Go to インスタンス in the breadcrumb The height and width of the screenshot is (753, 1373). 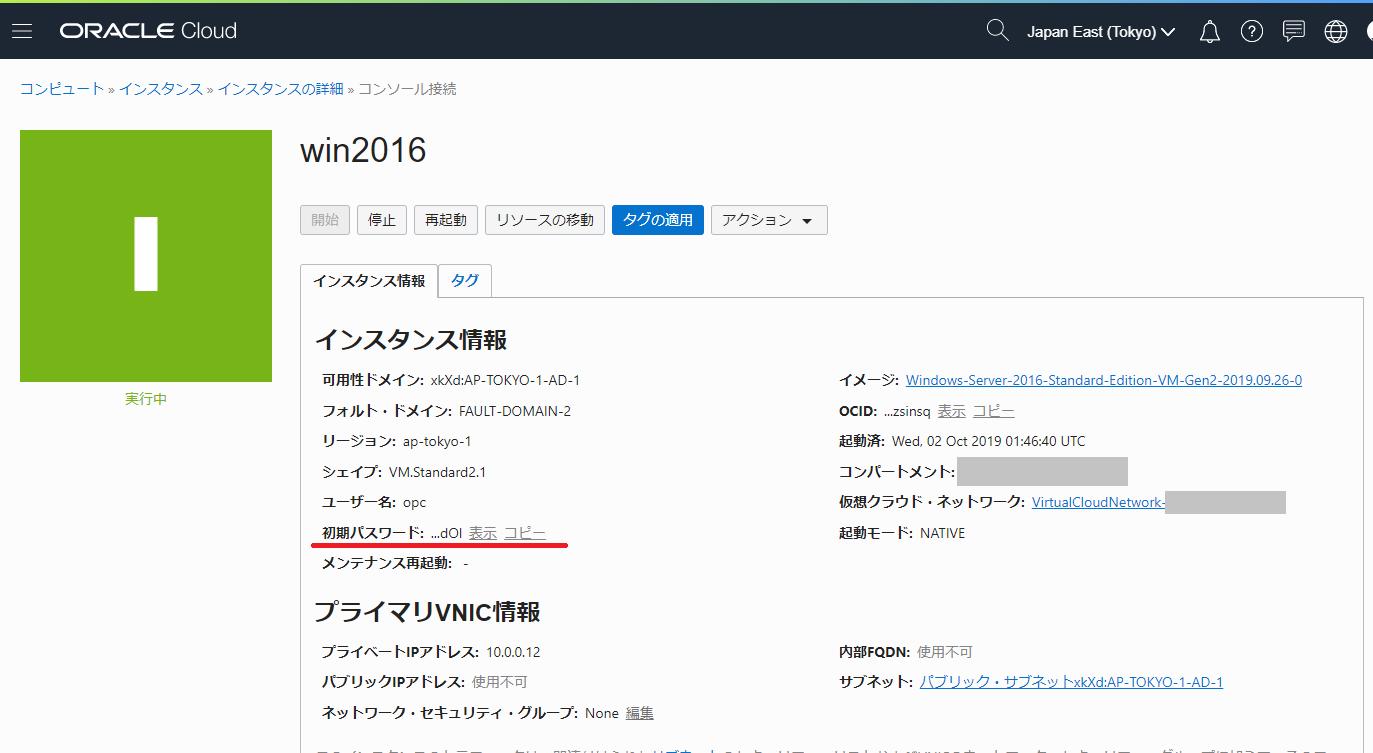tap(161, 89)
